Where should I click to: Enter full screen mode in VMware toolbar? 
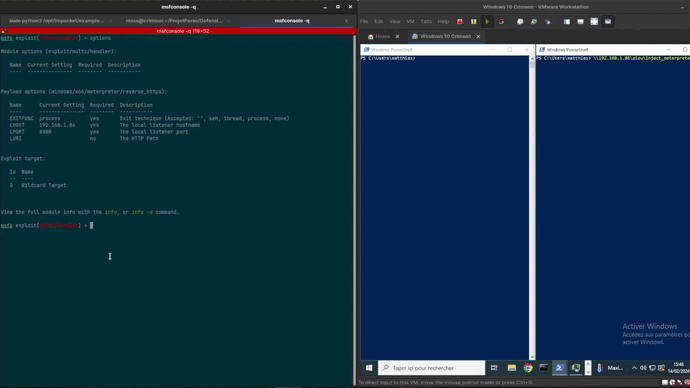pyautogui.click(x=594, y=22)
